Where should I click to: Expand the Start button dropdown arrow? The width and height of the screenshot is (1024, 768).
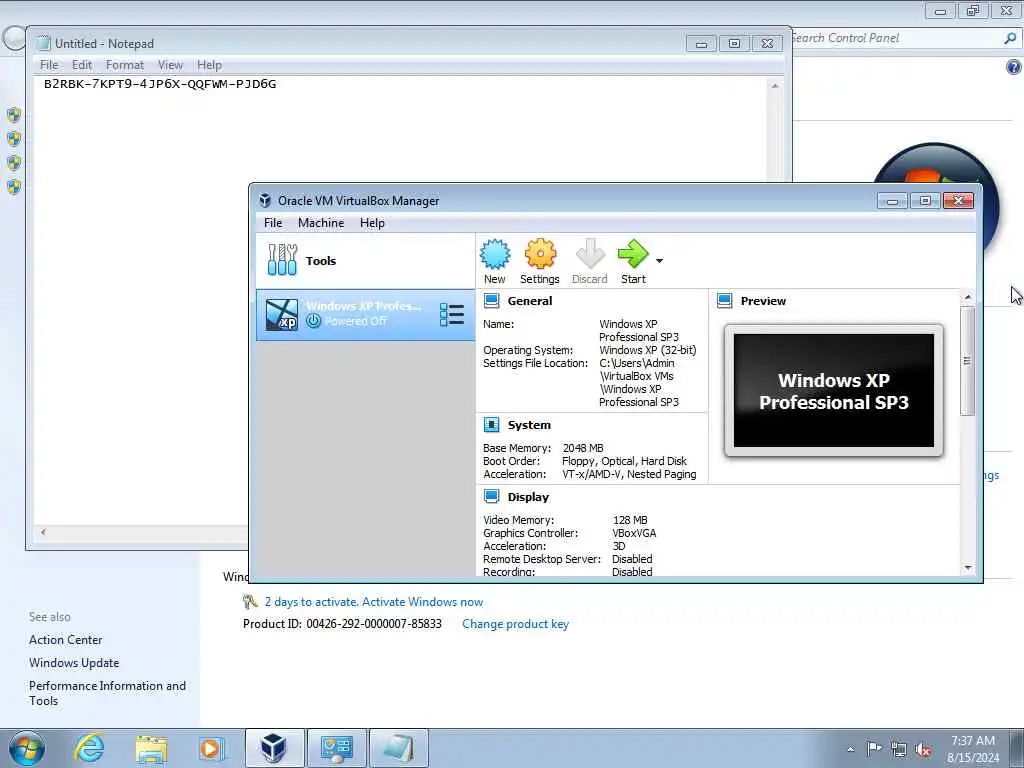tap(660, 261)
